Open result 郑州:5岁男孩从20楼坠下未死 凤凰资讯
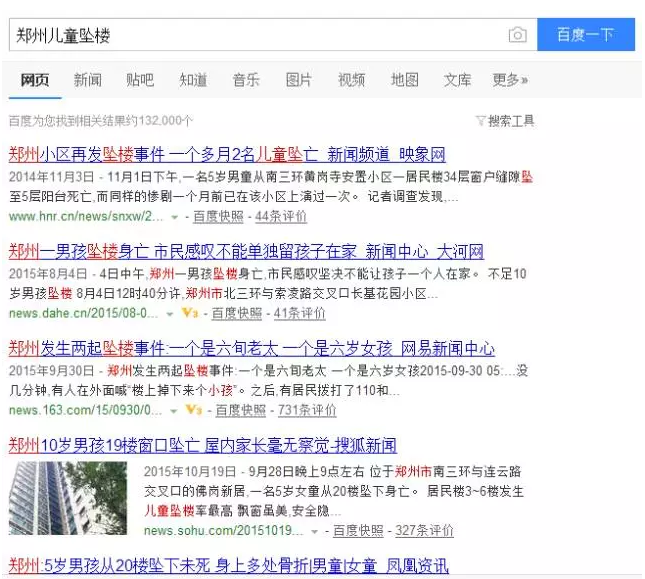 [228, 566]
